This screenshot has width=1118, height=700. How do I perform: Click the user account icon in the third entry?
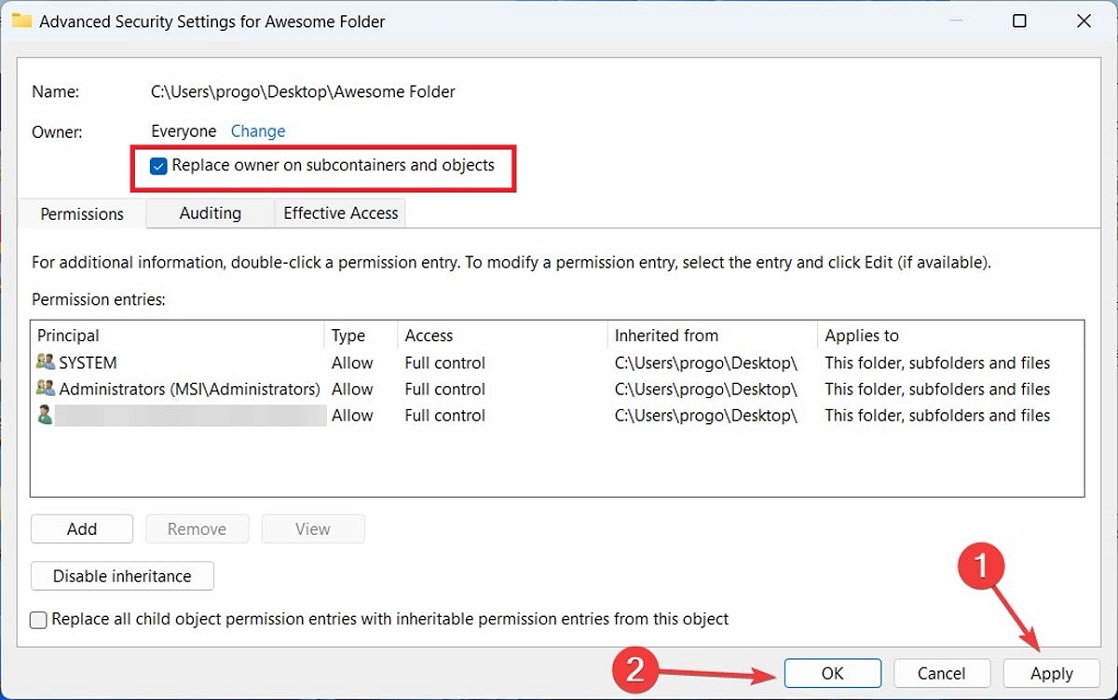(44, 415)
